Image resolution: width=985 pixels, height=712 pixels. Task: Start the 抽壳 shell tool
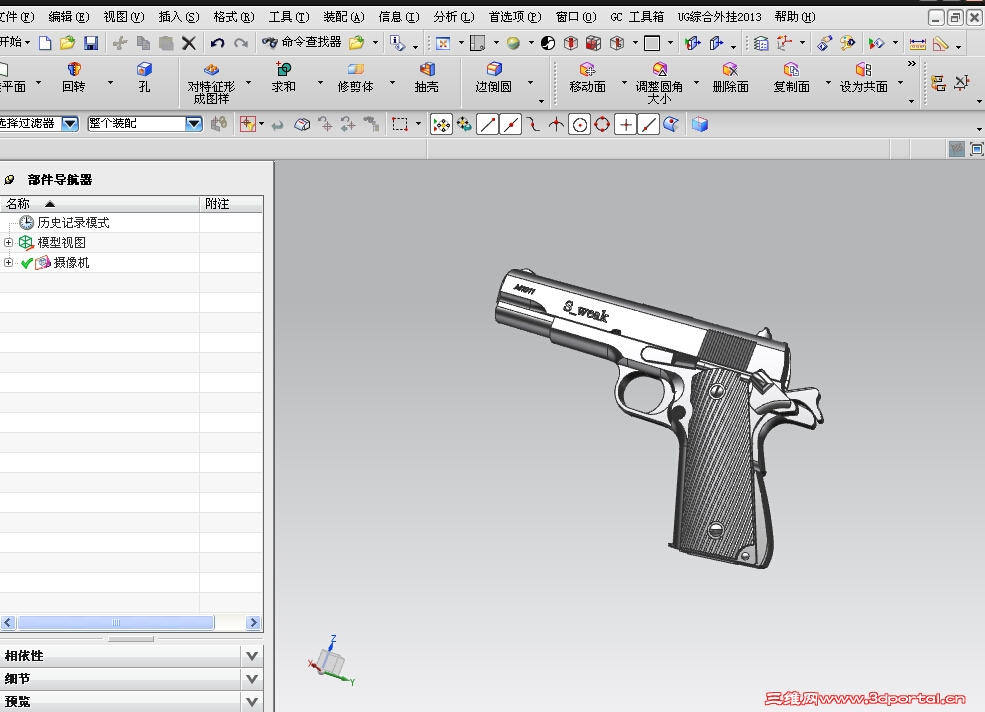coord(427,78)
